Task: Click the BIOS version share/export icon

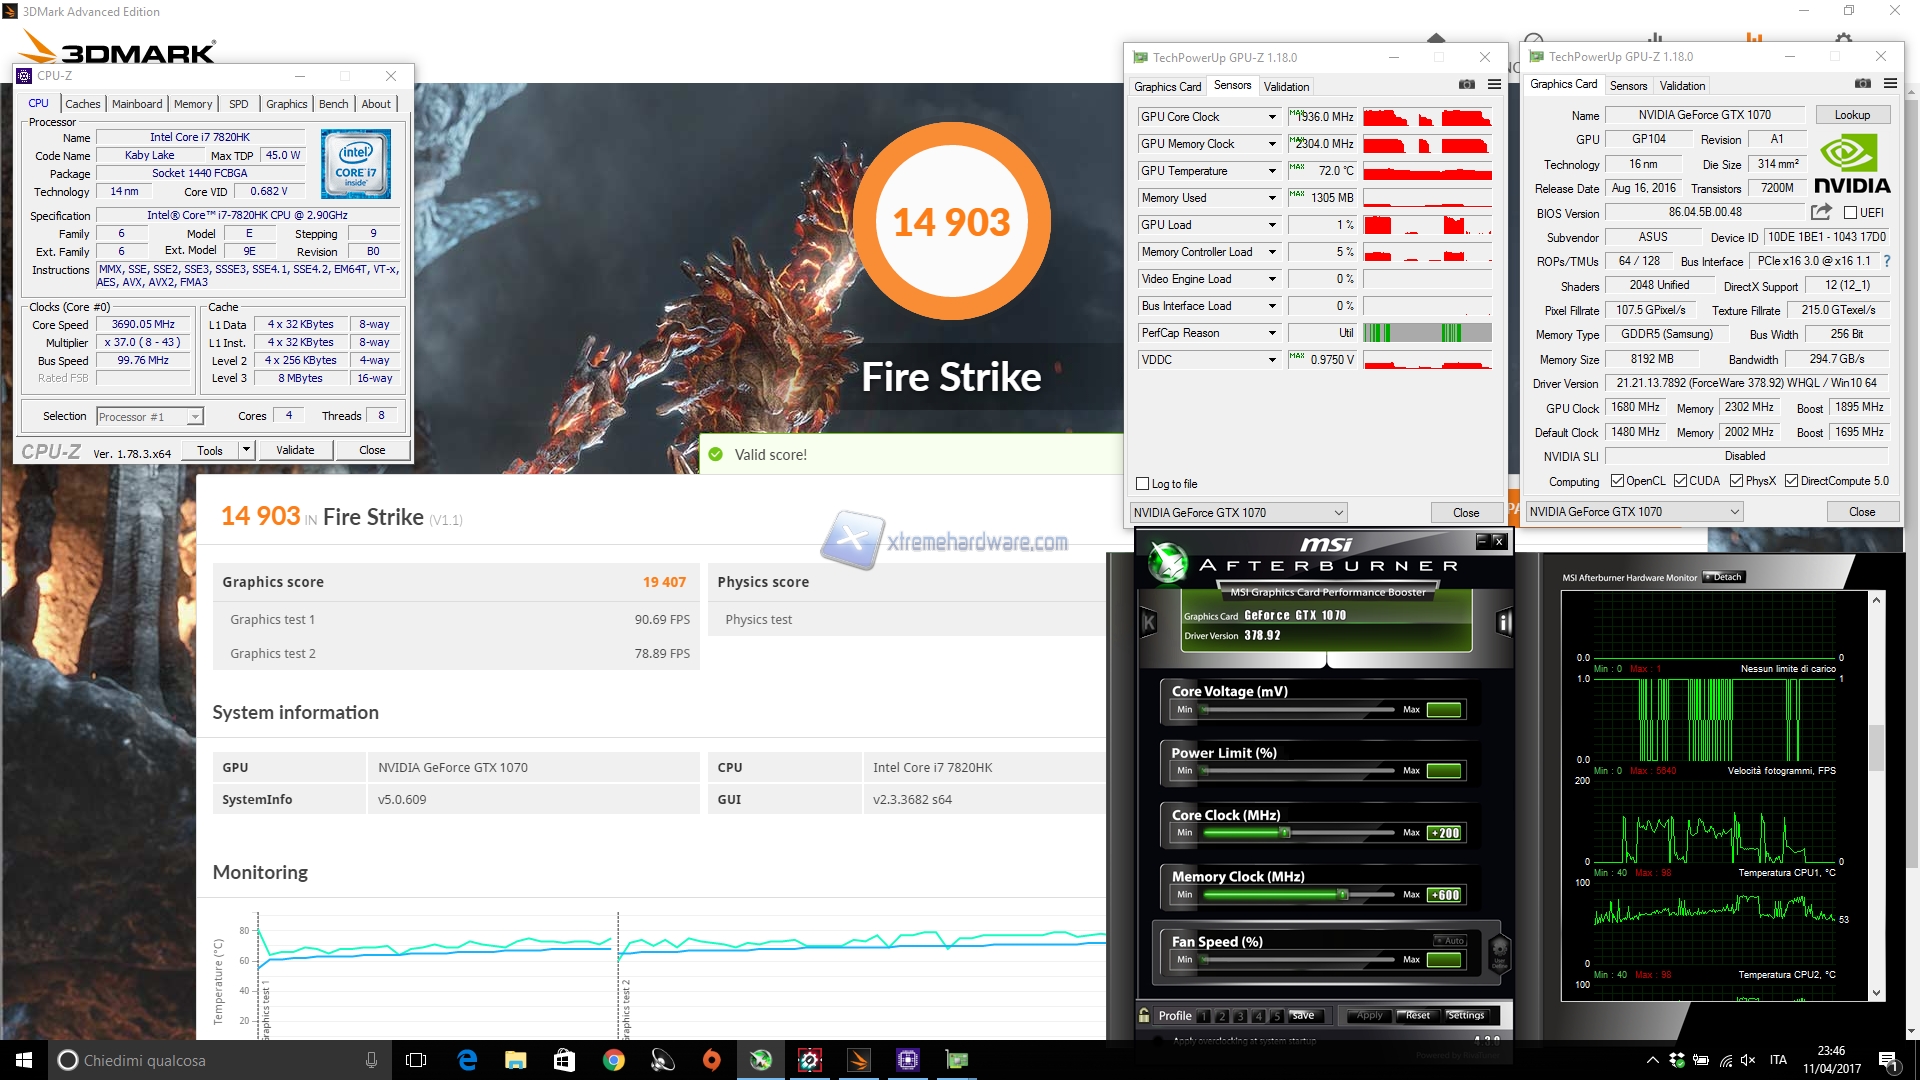Action: tap(1821, 212)
